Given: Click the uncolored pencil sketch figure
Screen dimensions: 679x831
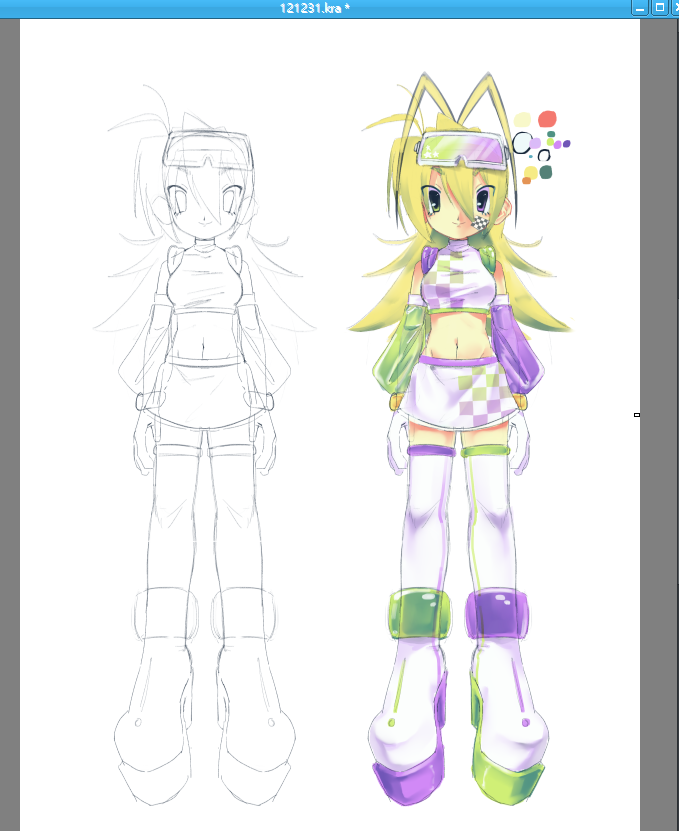Looking at the screenshot, I should point(204,445).
